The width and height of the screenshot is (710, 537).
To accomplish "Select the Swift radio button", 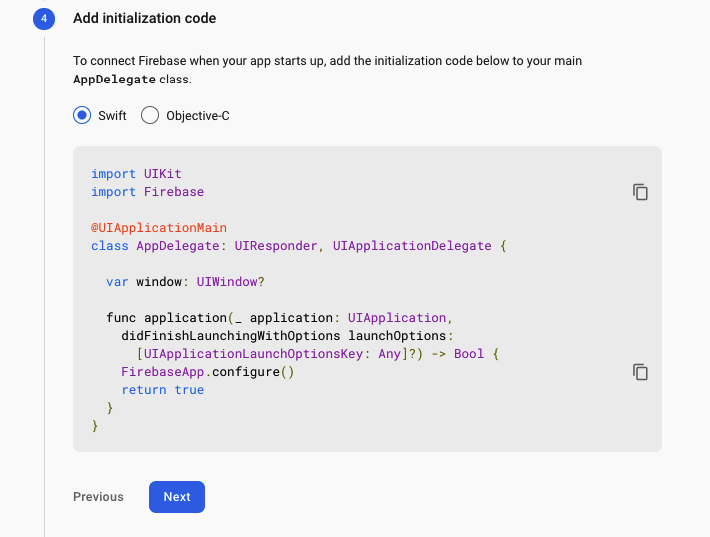I will click(82, 115).
